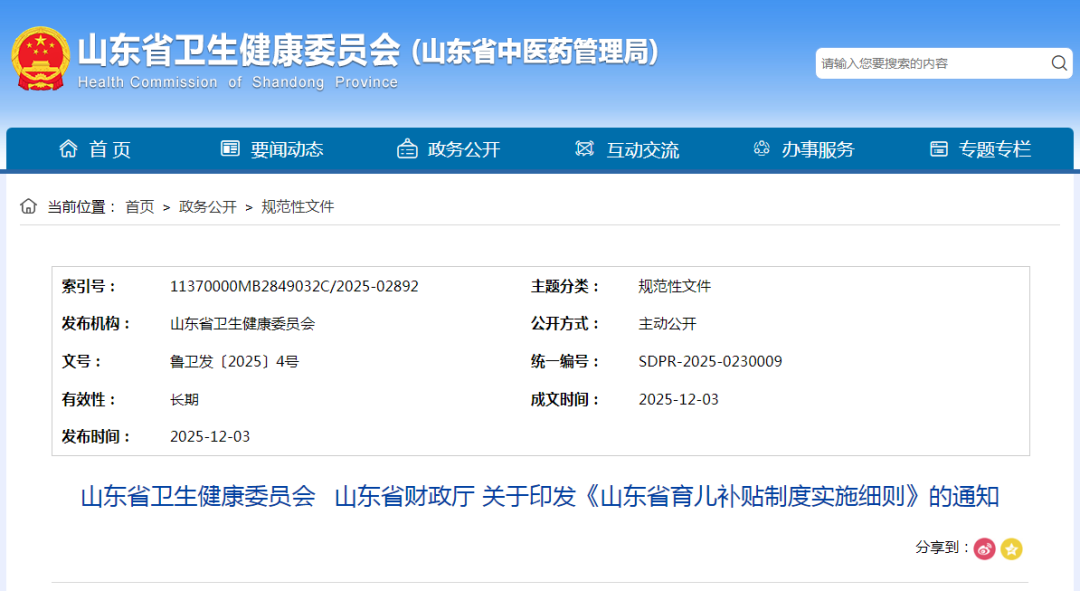Open the 专题专栏 menu label
This screenshot has width=1080, height=591.
994,149
